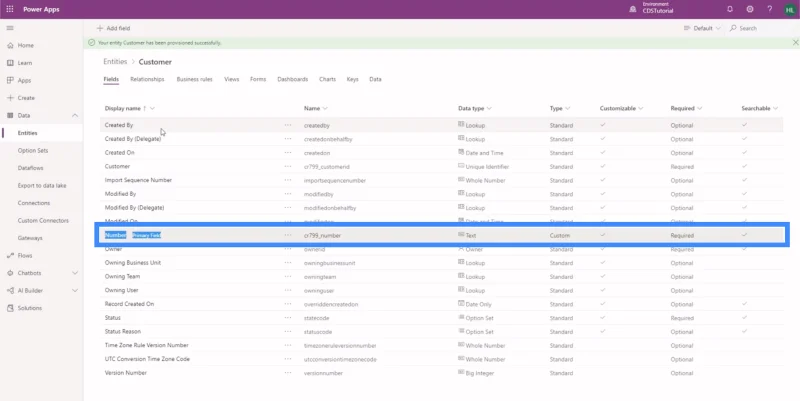Click the Unique Identifier data type cell
The height and width of the screenshot is (401, 800).
pyautogui.click(x=483, y=166)
